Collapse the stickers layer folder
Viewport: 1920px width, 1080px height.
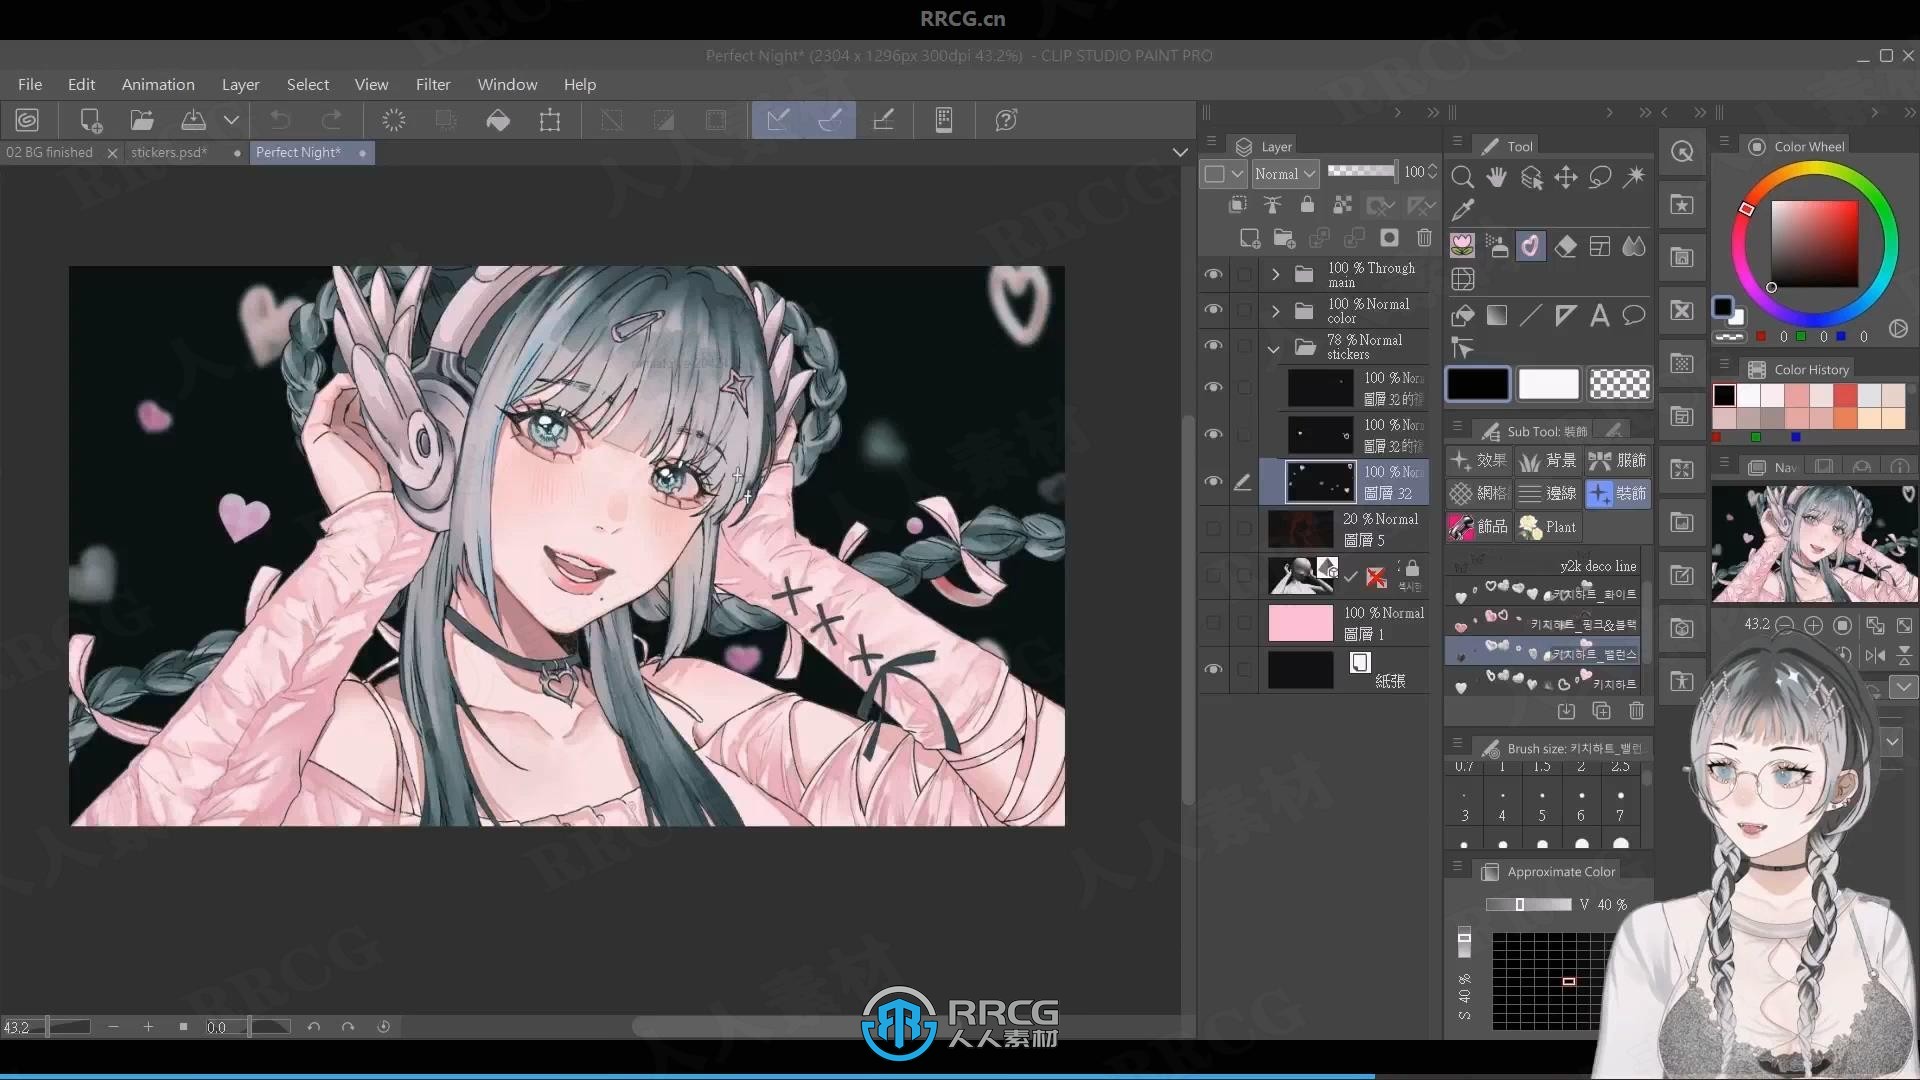coord(1274,348)
